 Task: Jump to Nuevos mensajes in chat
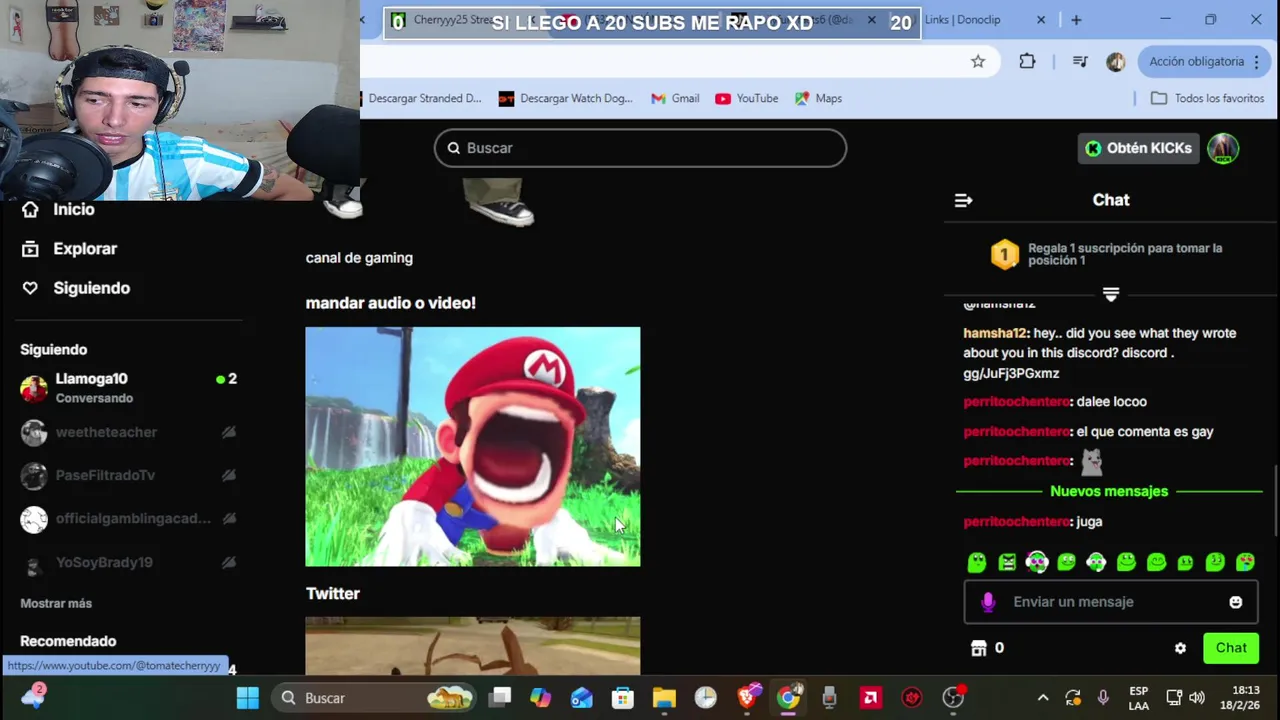click(x=1109, y=491)
